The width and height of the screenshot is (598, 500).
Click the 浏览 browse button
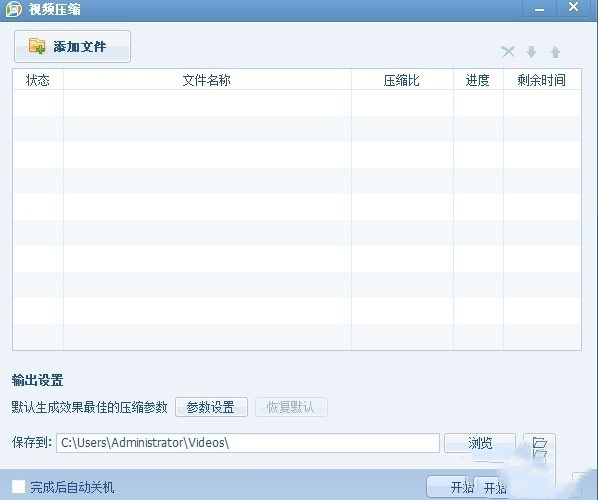click(x=480, y=443)
